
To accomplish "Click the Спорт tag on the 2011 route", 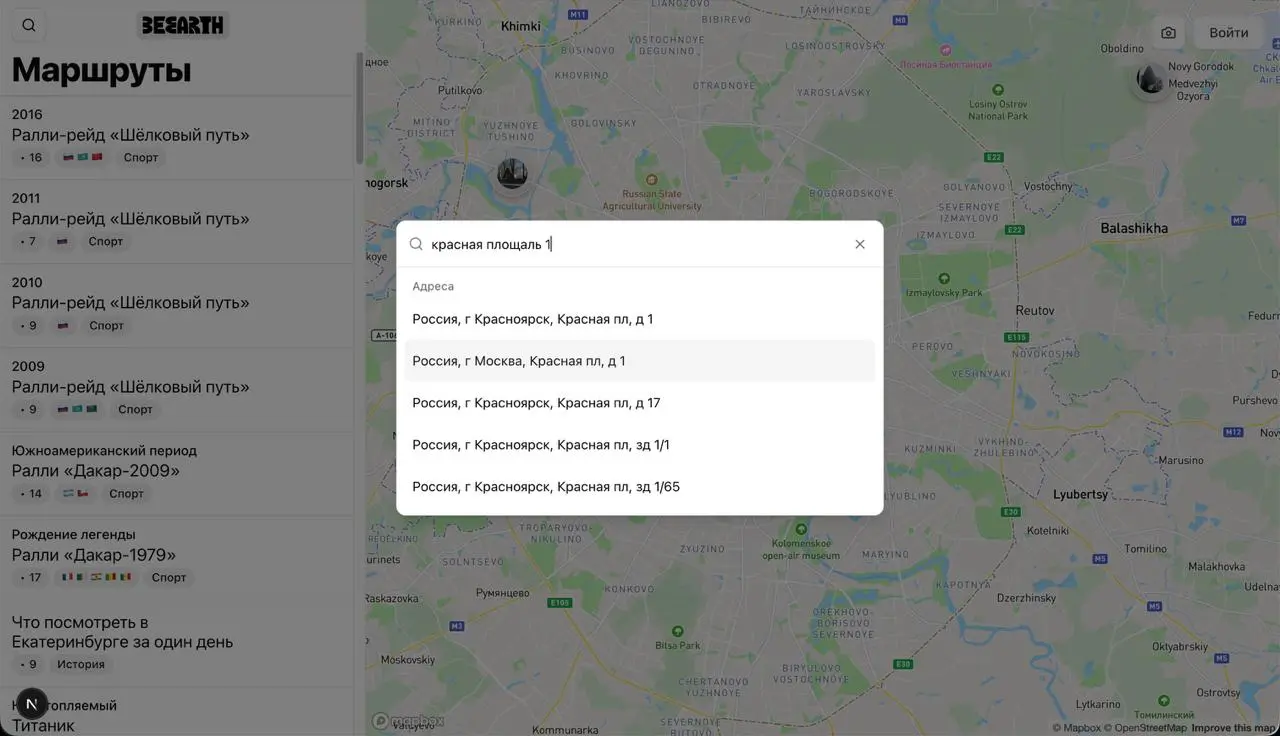I will 106,241.
